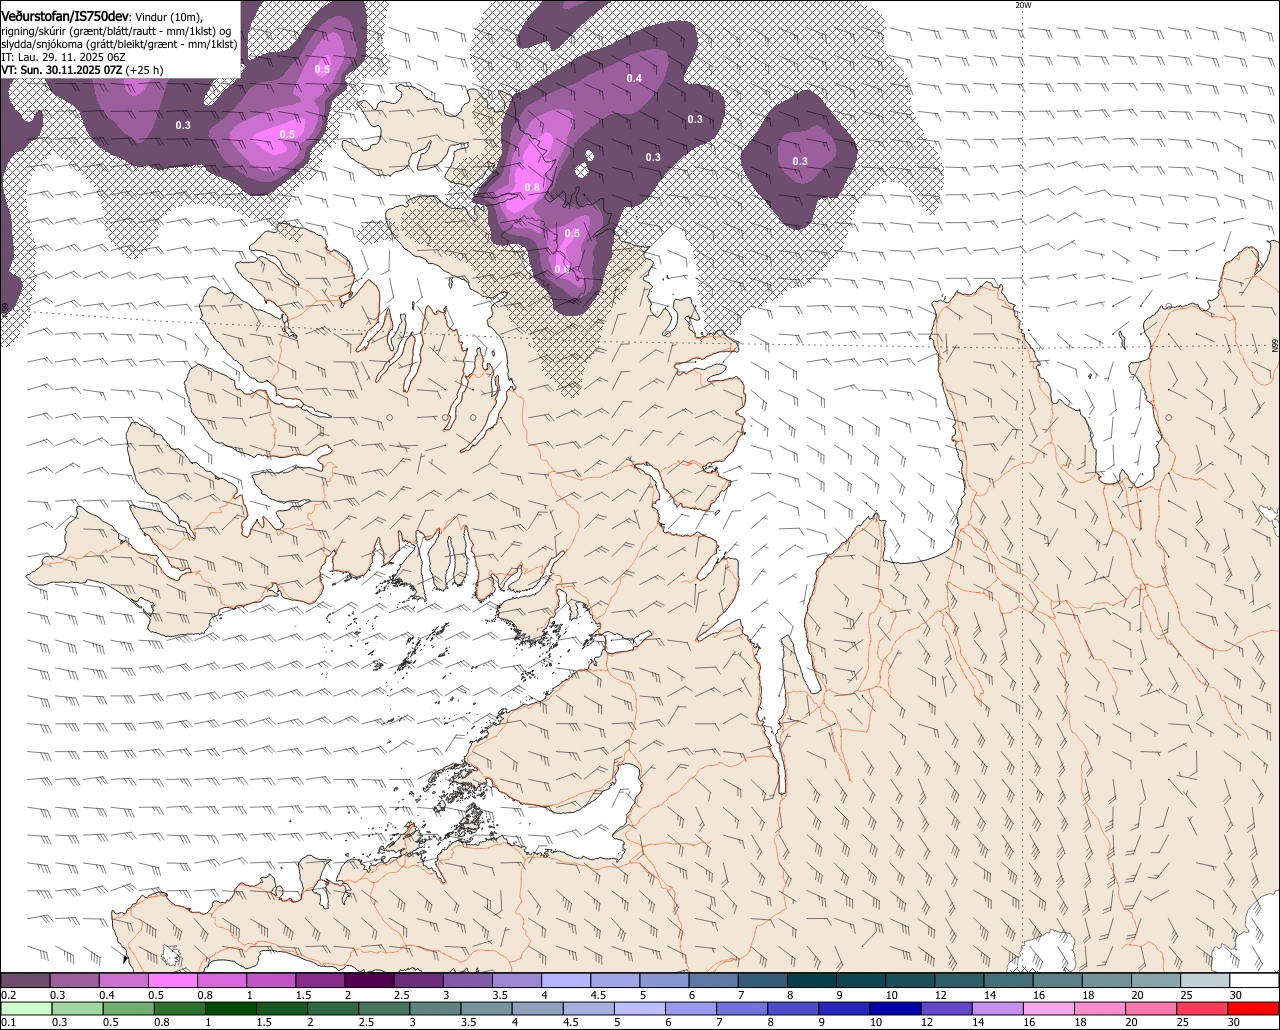Click the valid time 'VT: Sun. 30.11.2025 07Z'
The width and height of the screenshot is (1280, 1030).
click(x=62, y=70)
